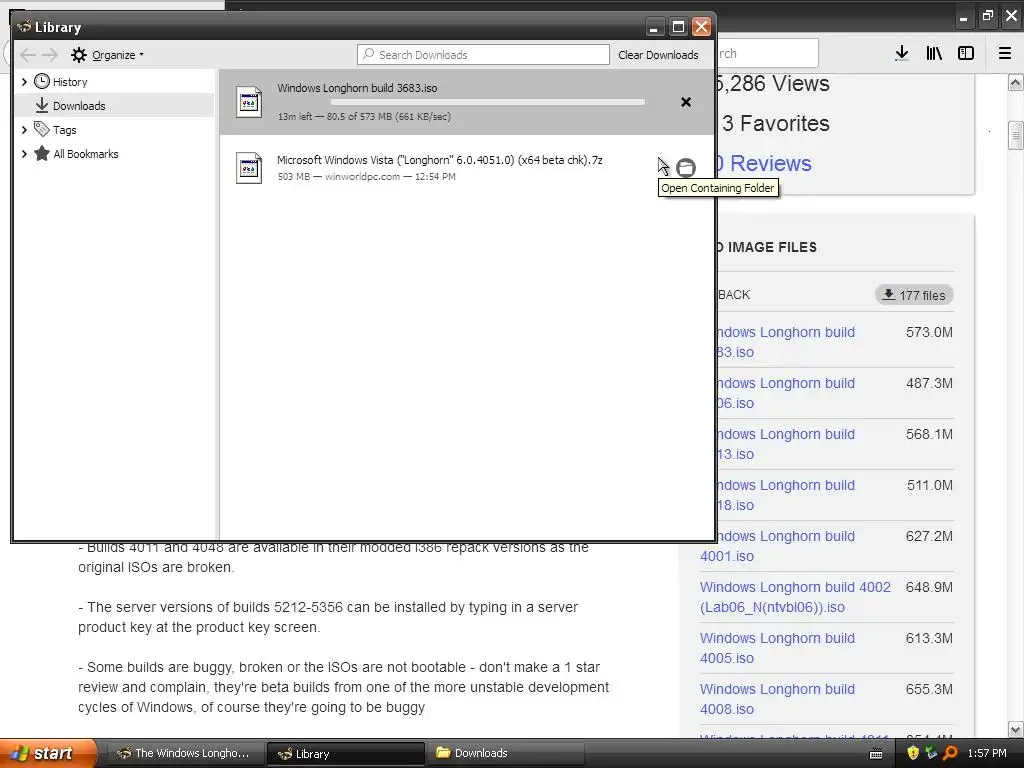The height and width of the screenshot is (768, 1024).
Task: Click browser scrollbar down arrow
Action: (1015, 729)
